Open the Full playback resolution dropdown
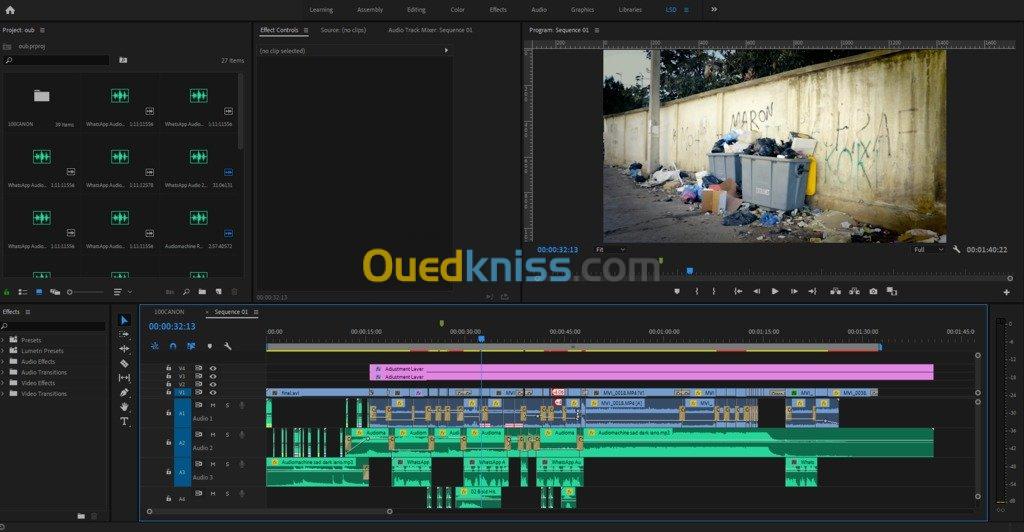This screenshot has height=532, width=1024. (929, 249)
